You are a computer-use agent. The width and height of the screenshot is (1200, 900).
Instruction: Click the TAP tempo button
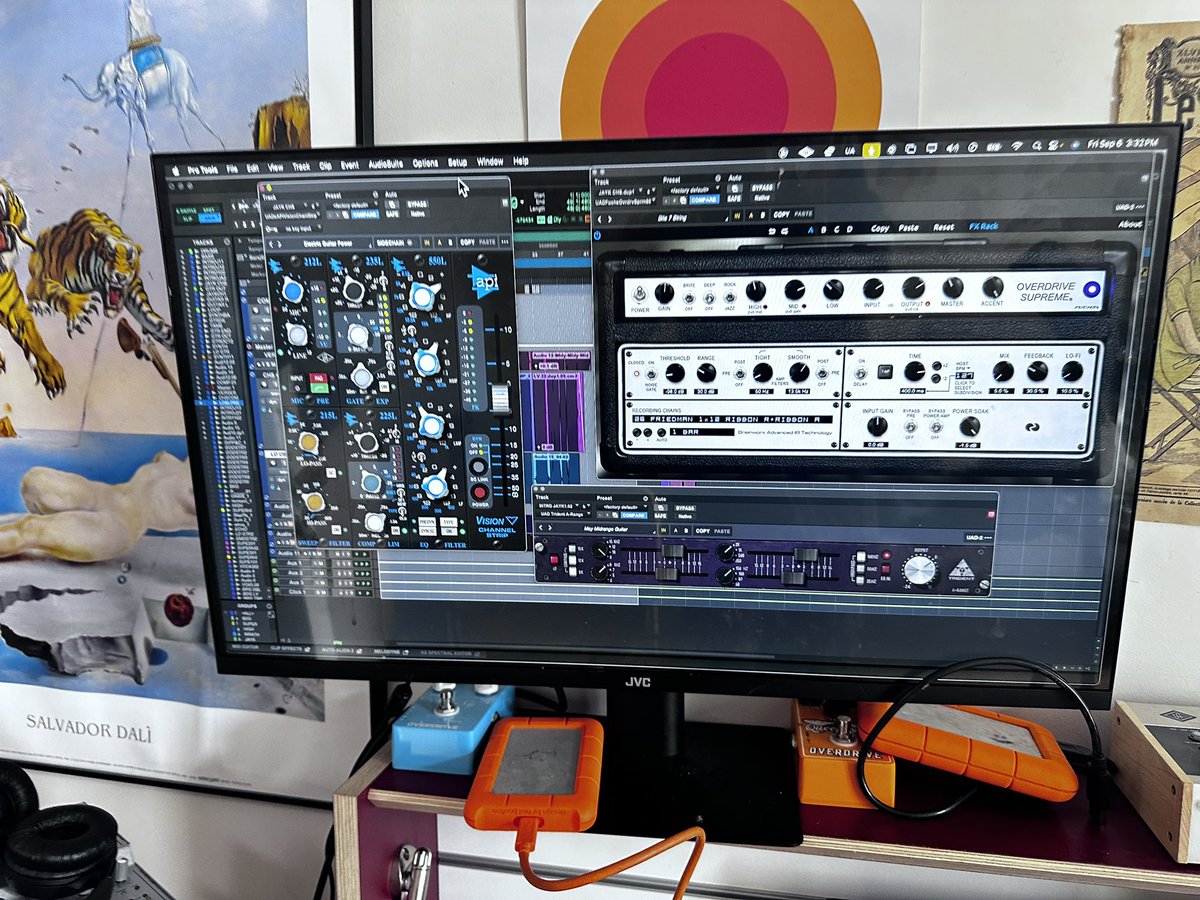[x=885, y=371]
